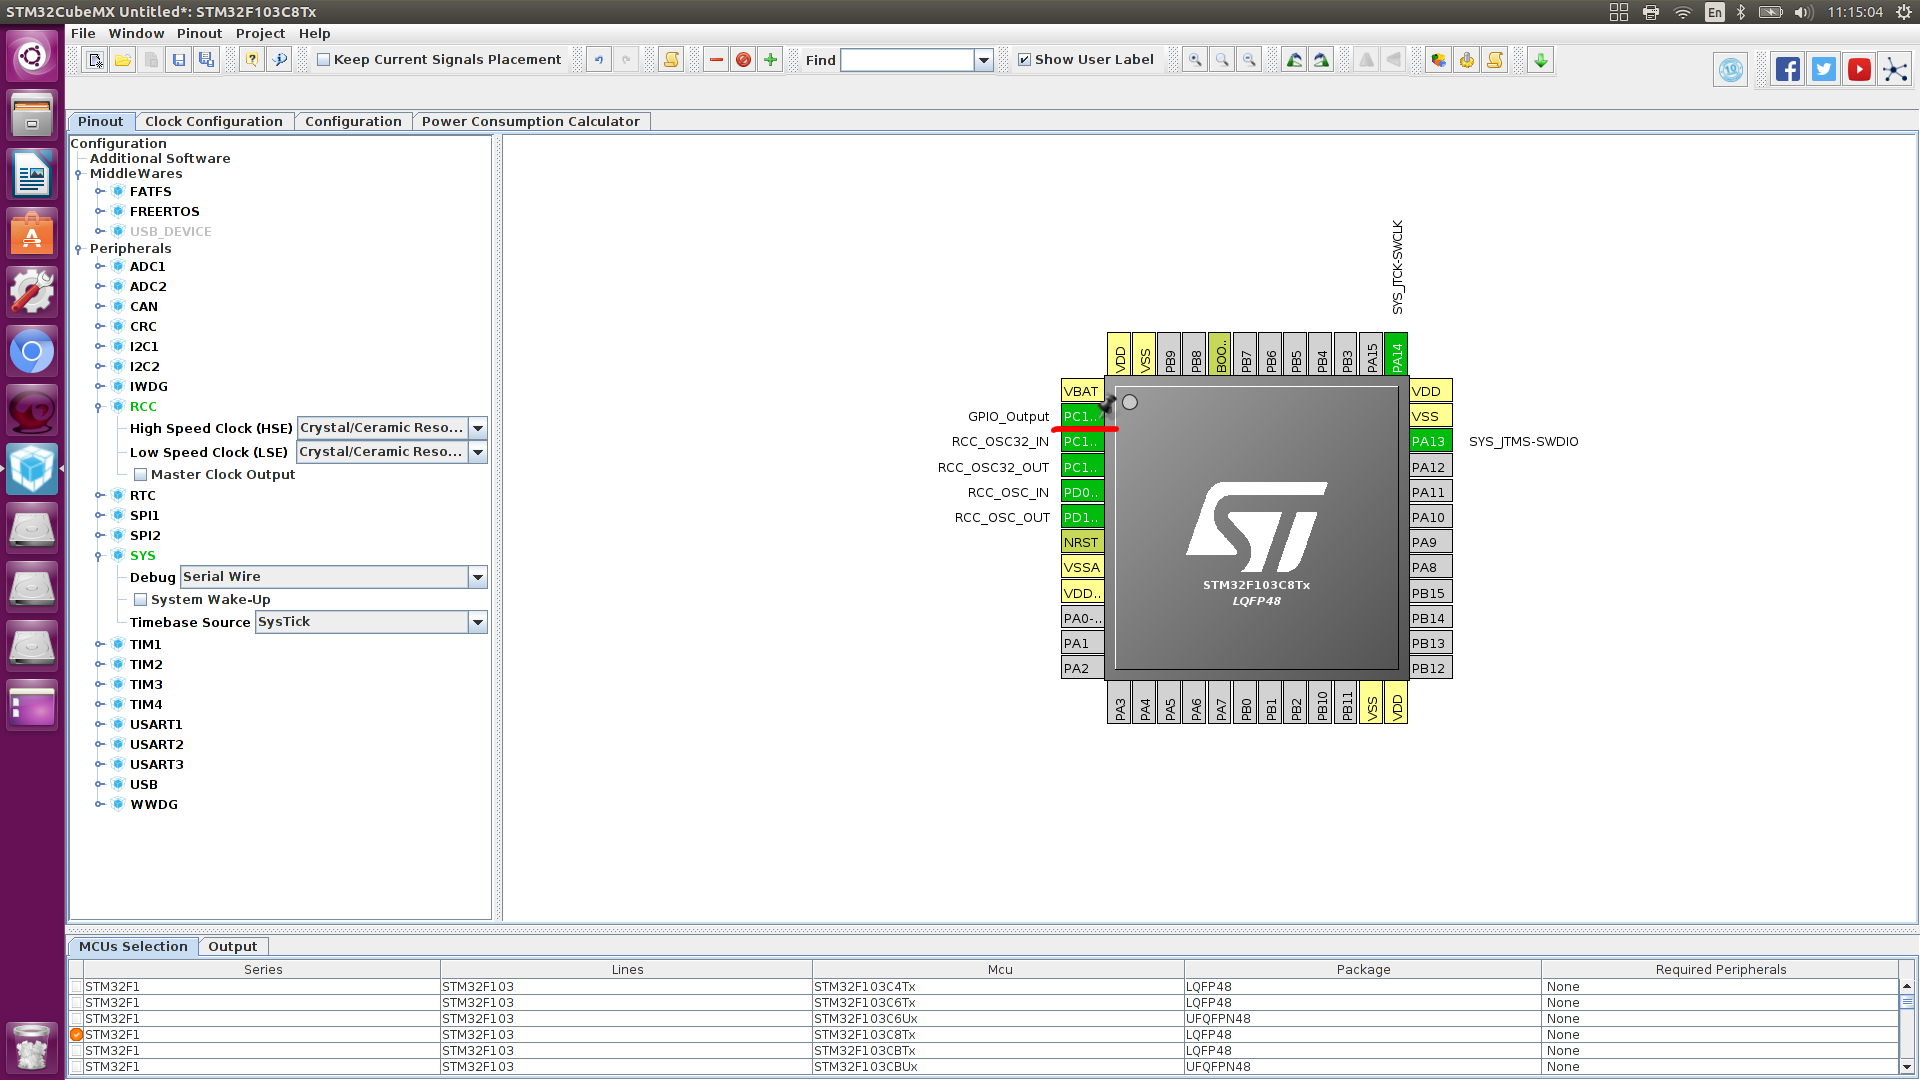The height and width of the screenshot is (1080, 1920).
Task: Click the Load Project folder icon
Action: click(x=123, y=60)
